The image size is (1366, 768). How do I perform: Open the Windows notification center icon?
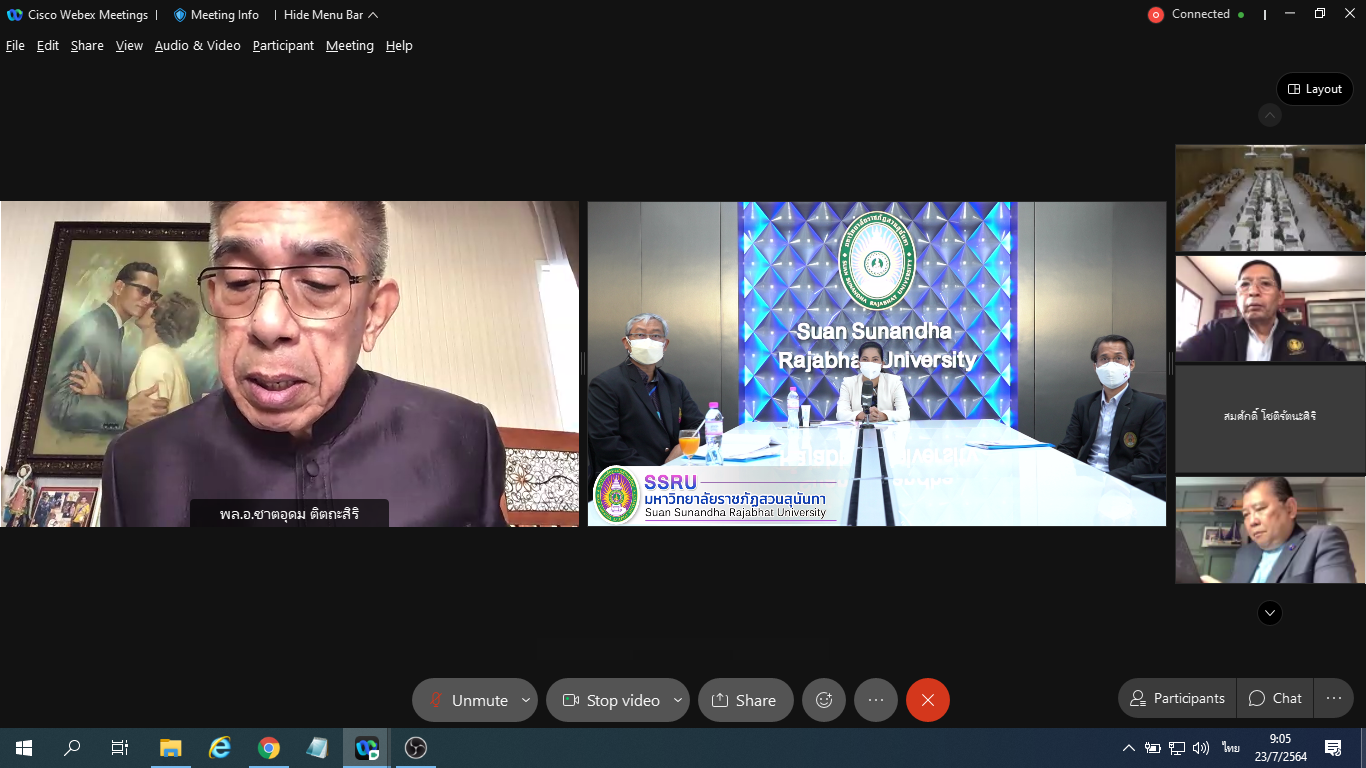1332,748
